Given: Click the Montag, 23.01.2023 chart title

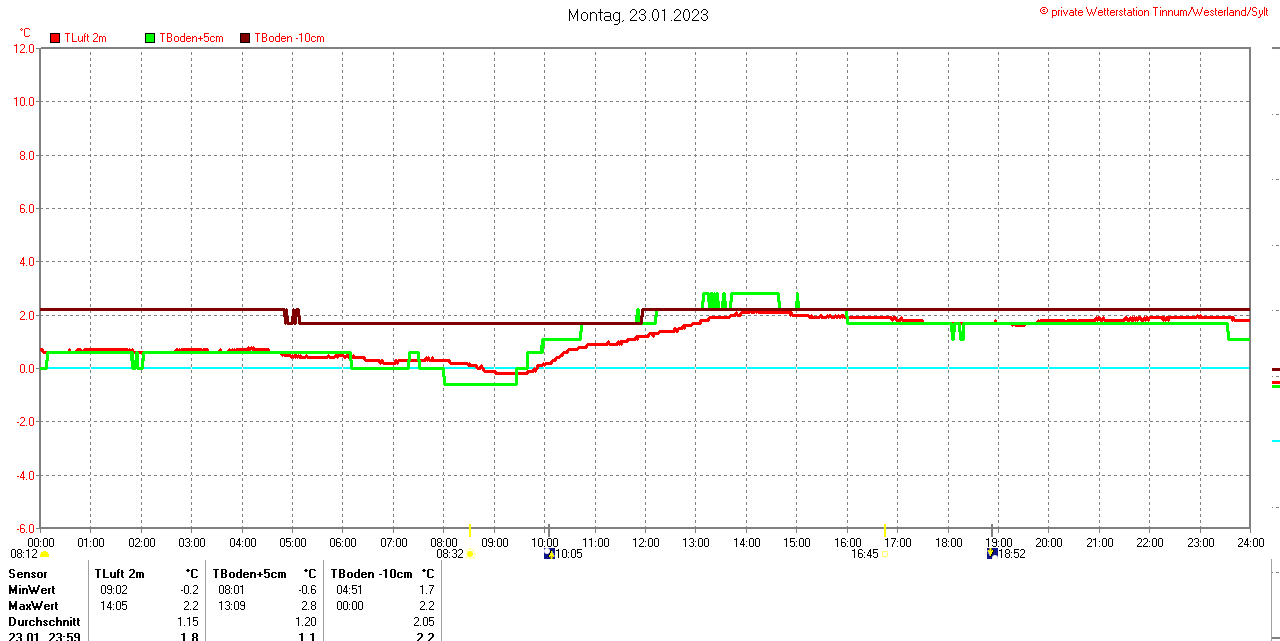Looking at the screenshot, I should (x=638, y=15).
